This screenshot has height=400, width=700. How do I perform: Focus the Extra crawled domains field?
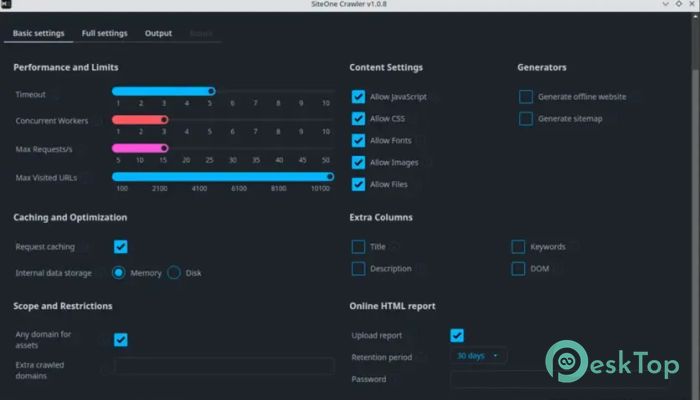(224, 366)
